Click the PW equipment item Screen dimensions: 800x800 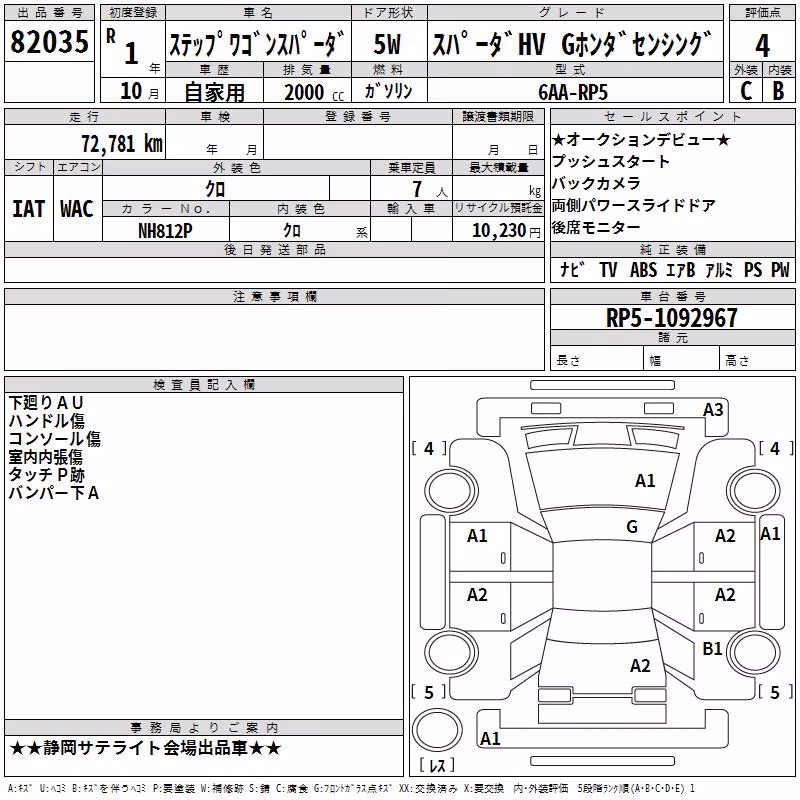click(780, 269)
